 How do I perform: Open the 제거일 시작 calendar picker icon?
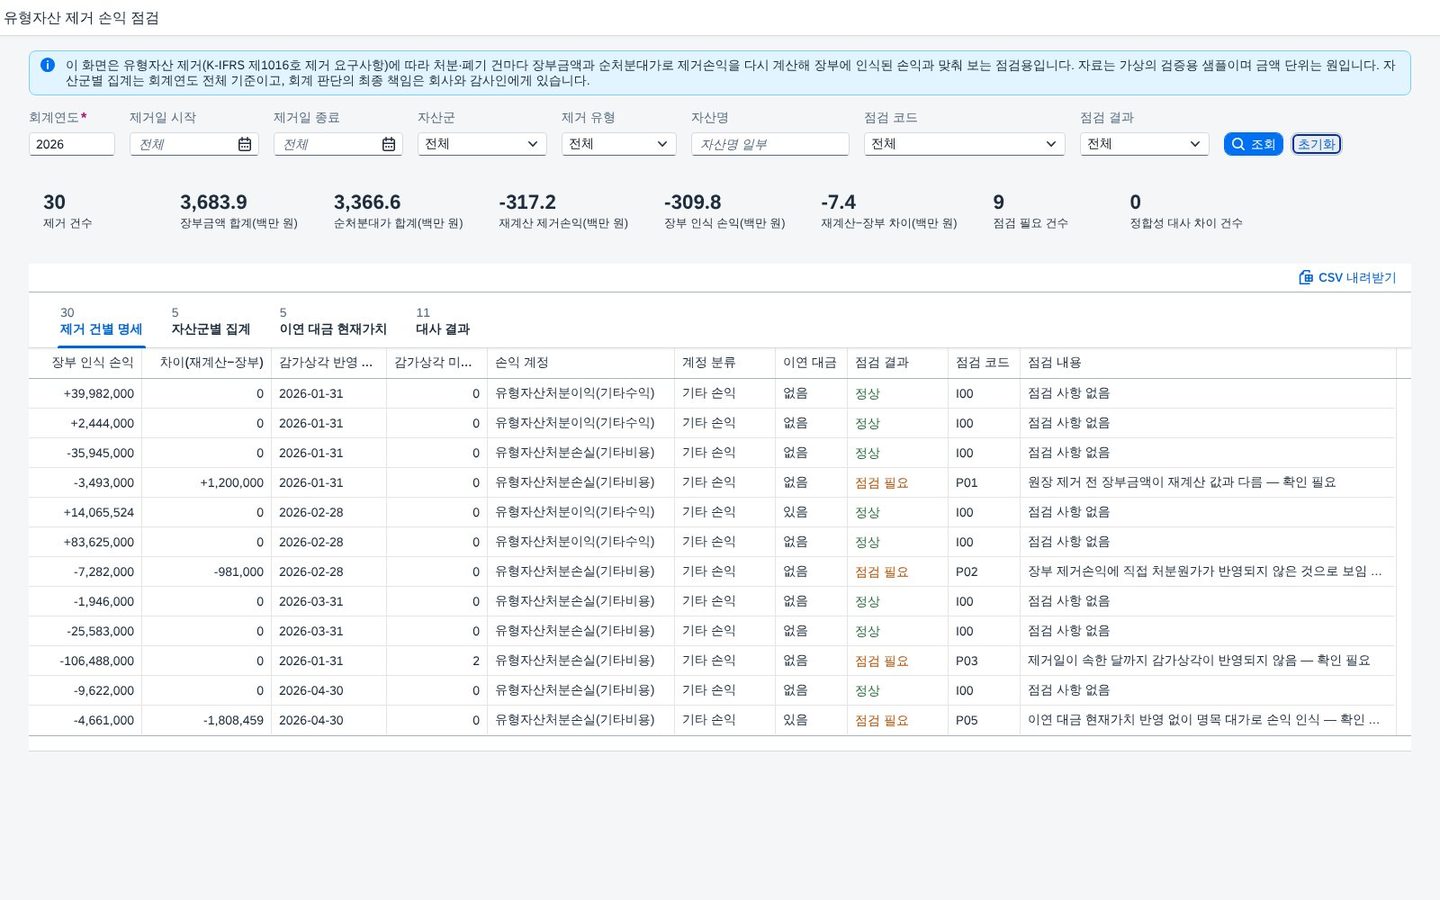pos(245,144)
